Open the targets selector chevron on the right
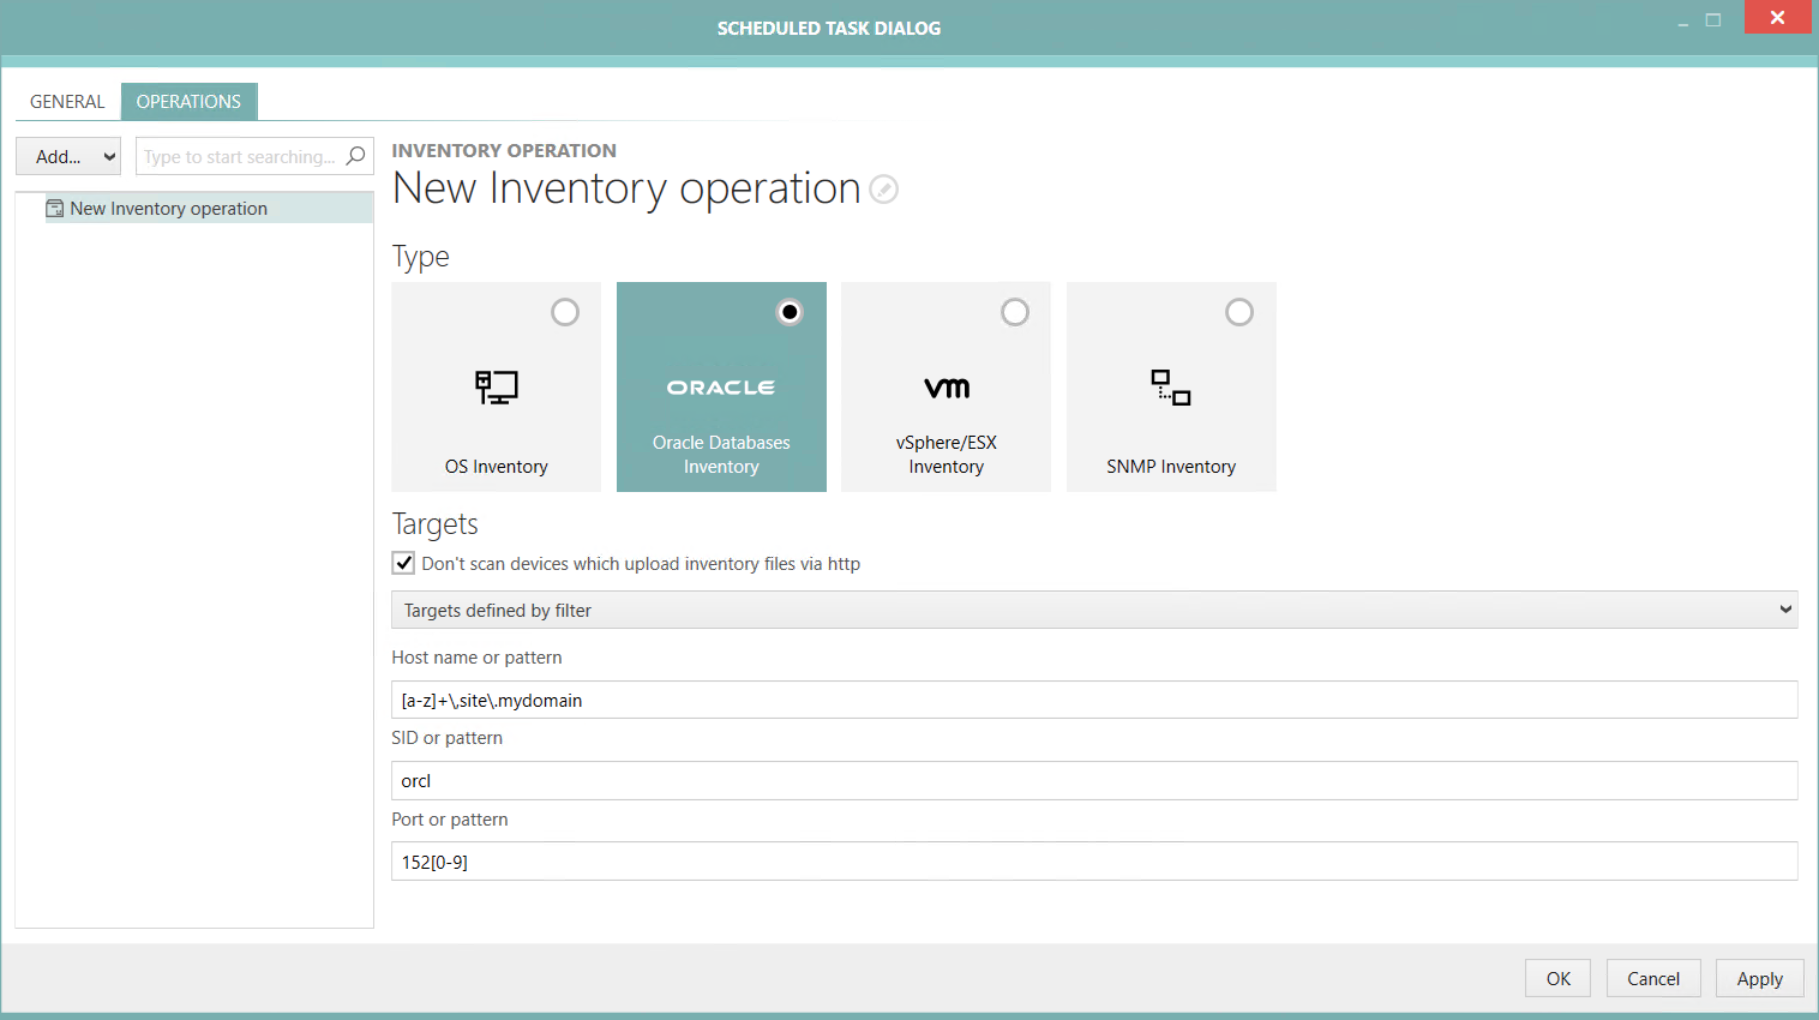Viewport: 1819px width, 1020px height. click(x=1788, y=610)
